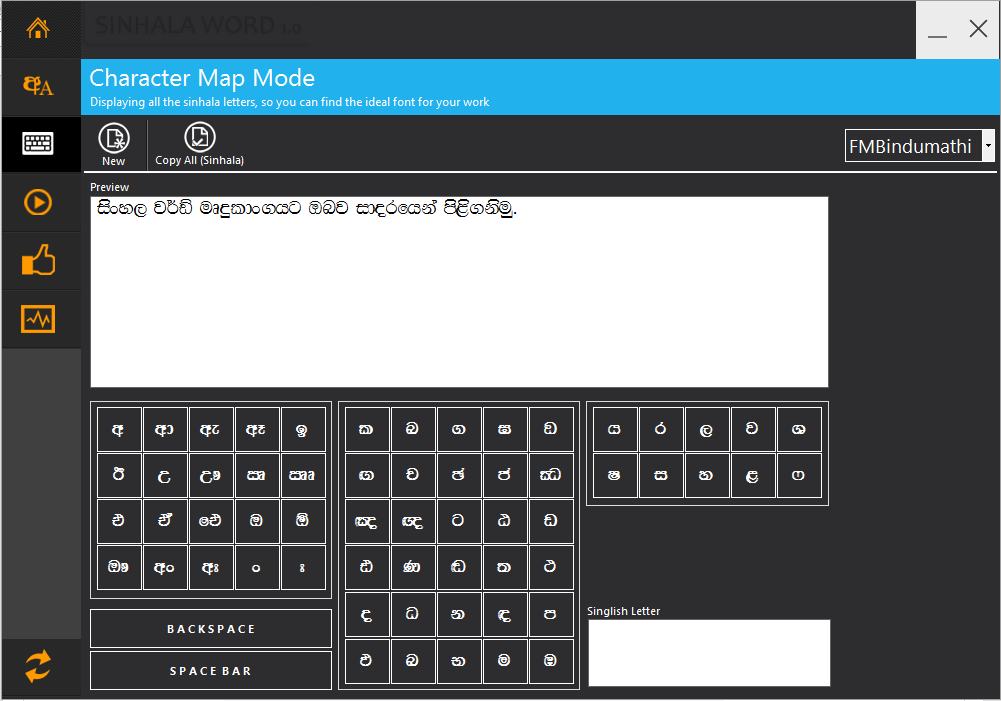Viewport: 1001px width, 701px height.
Task: Insert the letter ය (ya) key
Action: coord(615,429)
